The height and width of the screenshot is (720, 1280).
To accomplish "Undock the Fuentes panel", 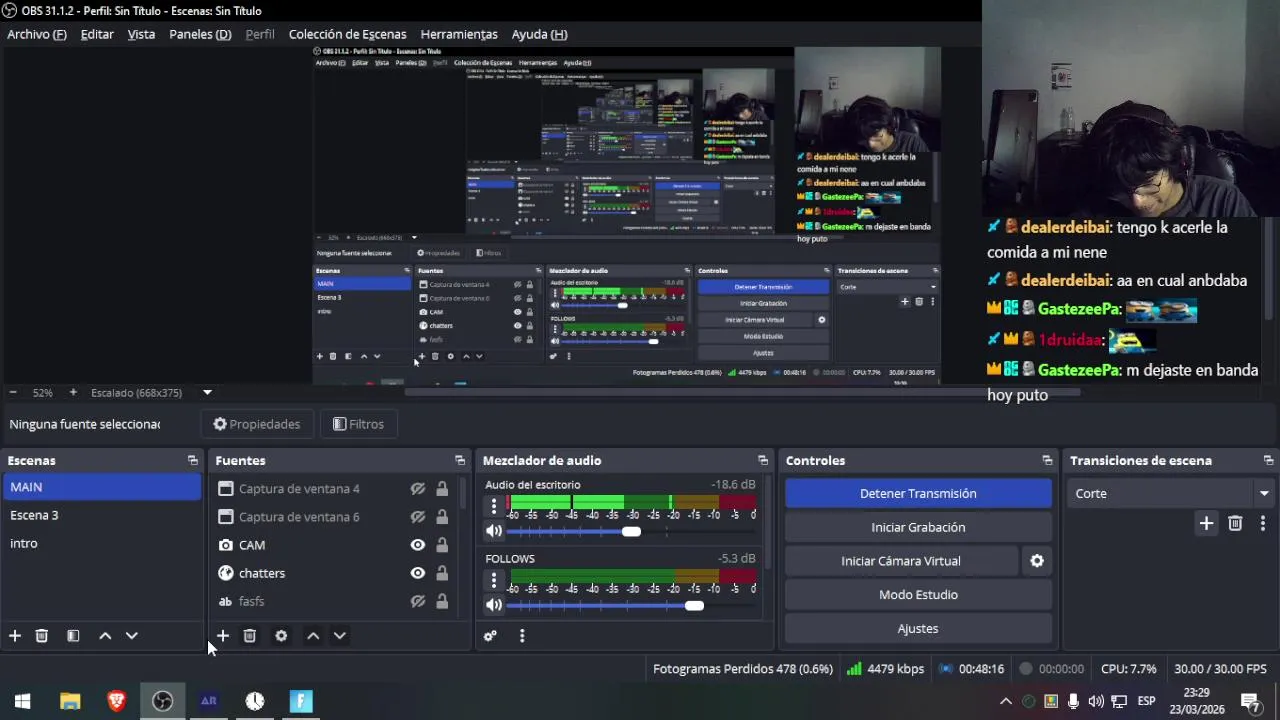I will pos(460,461).
